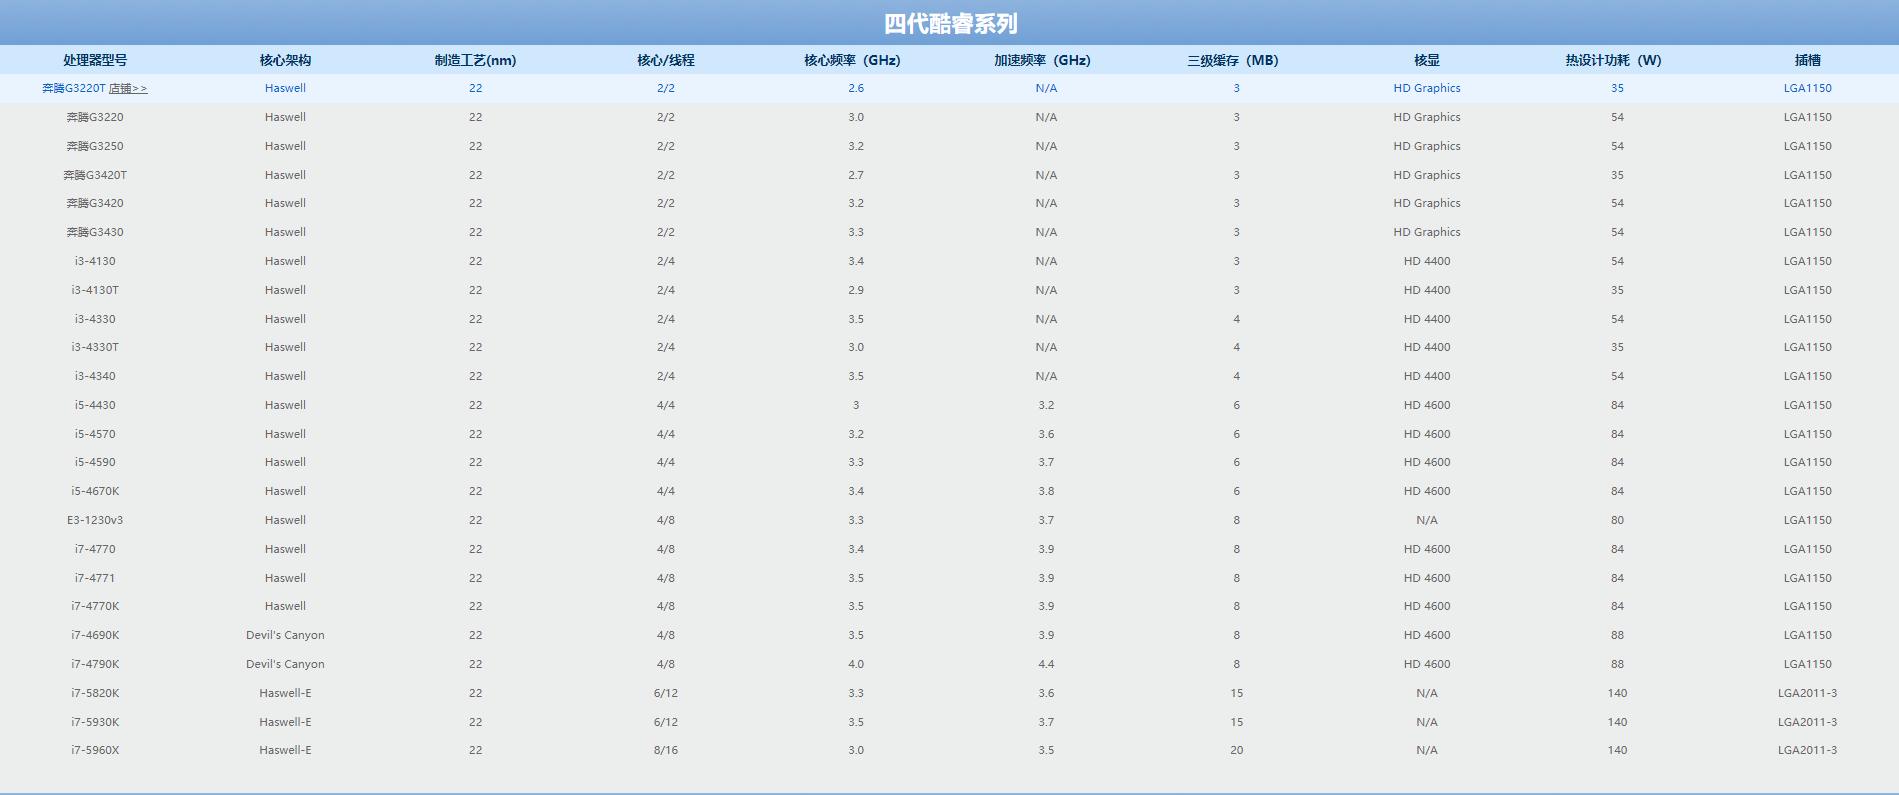The image size is (1899, 795).
Task: Select the i7-5960X row name
Action: point(95,750)
